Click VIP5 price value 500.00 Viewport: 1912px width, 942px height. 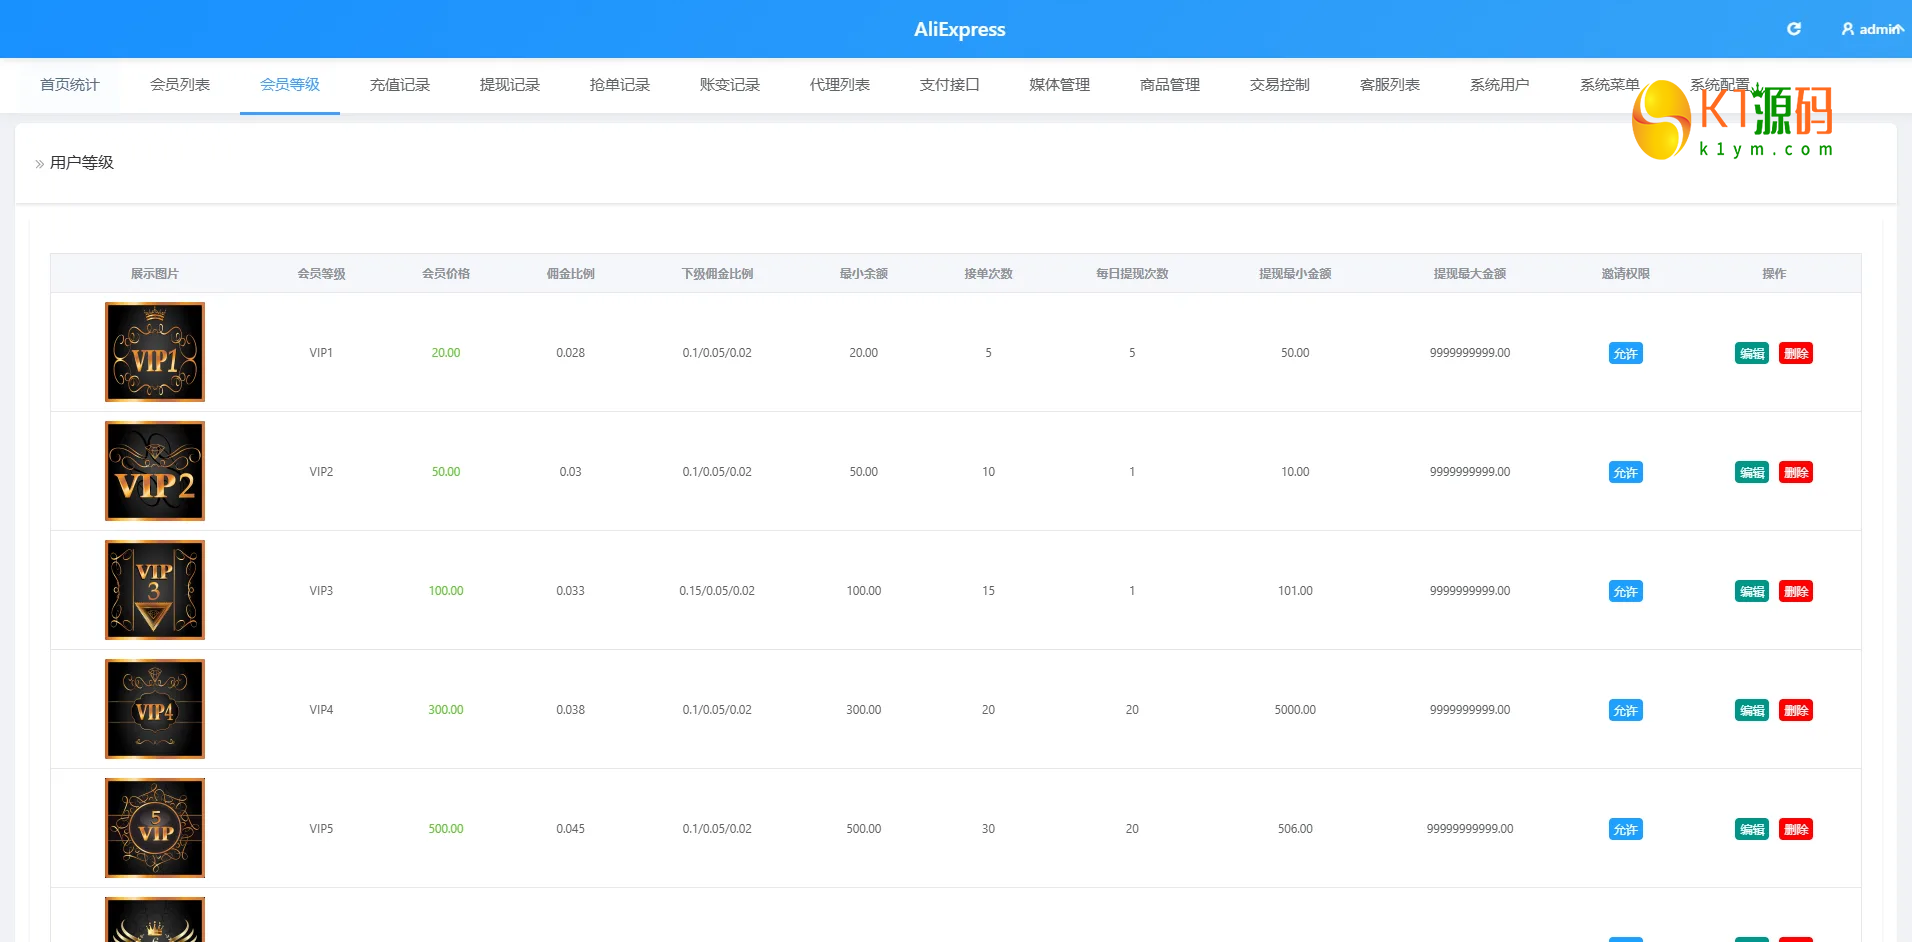click(446, 829)
